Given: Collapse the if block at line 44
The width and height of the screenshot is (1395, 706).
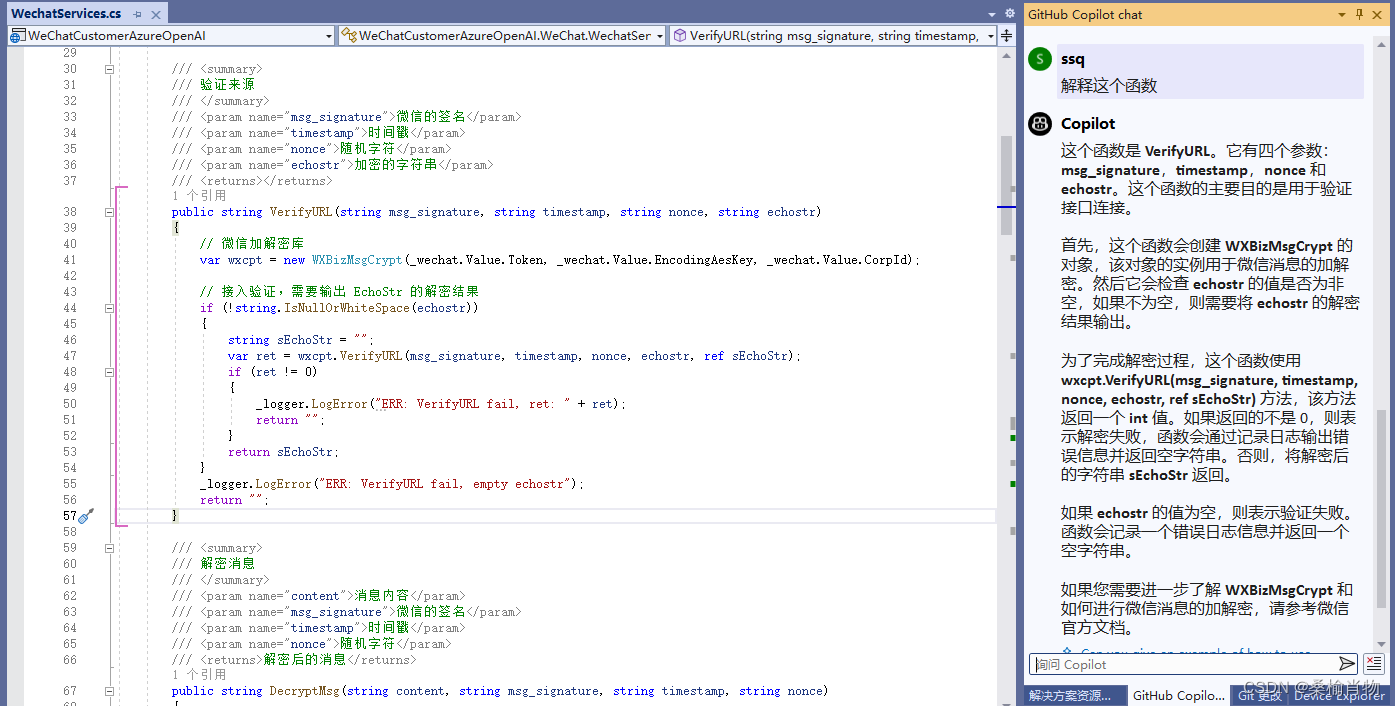Looking at the screenshot, I should click(109, 308).
